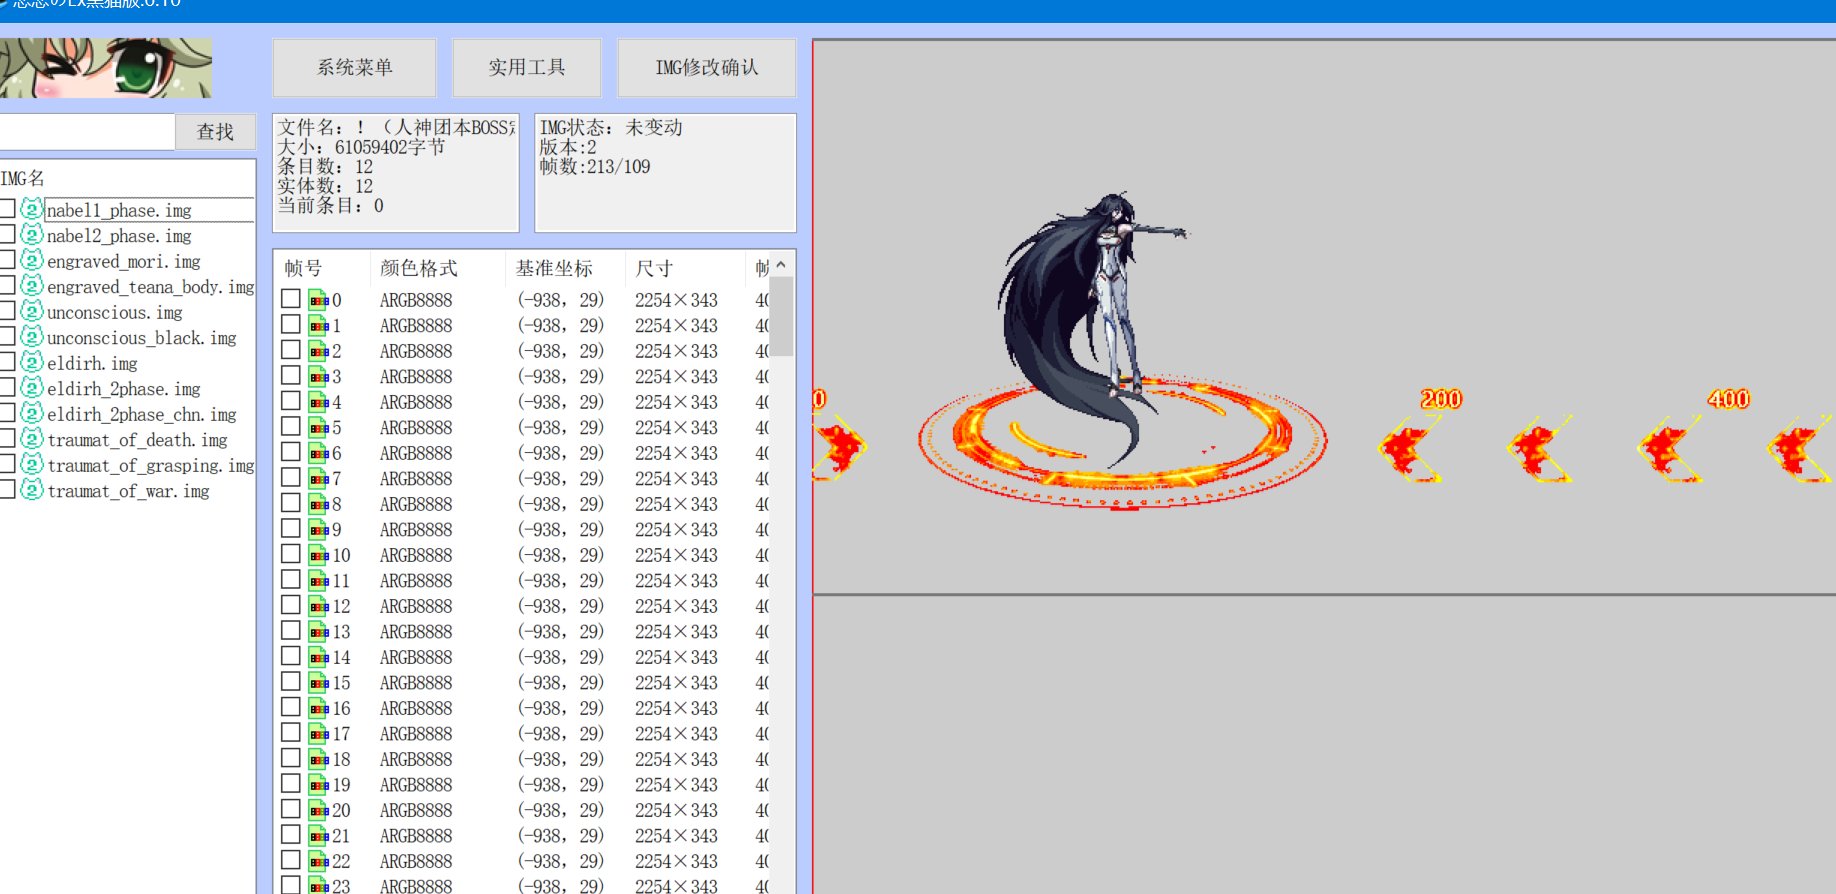The height and width of the screenshot is (894, 1836).
Task: Click the frame 2 image icon
Action: (x=319, y=350)
